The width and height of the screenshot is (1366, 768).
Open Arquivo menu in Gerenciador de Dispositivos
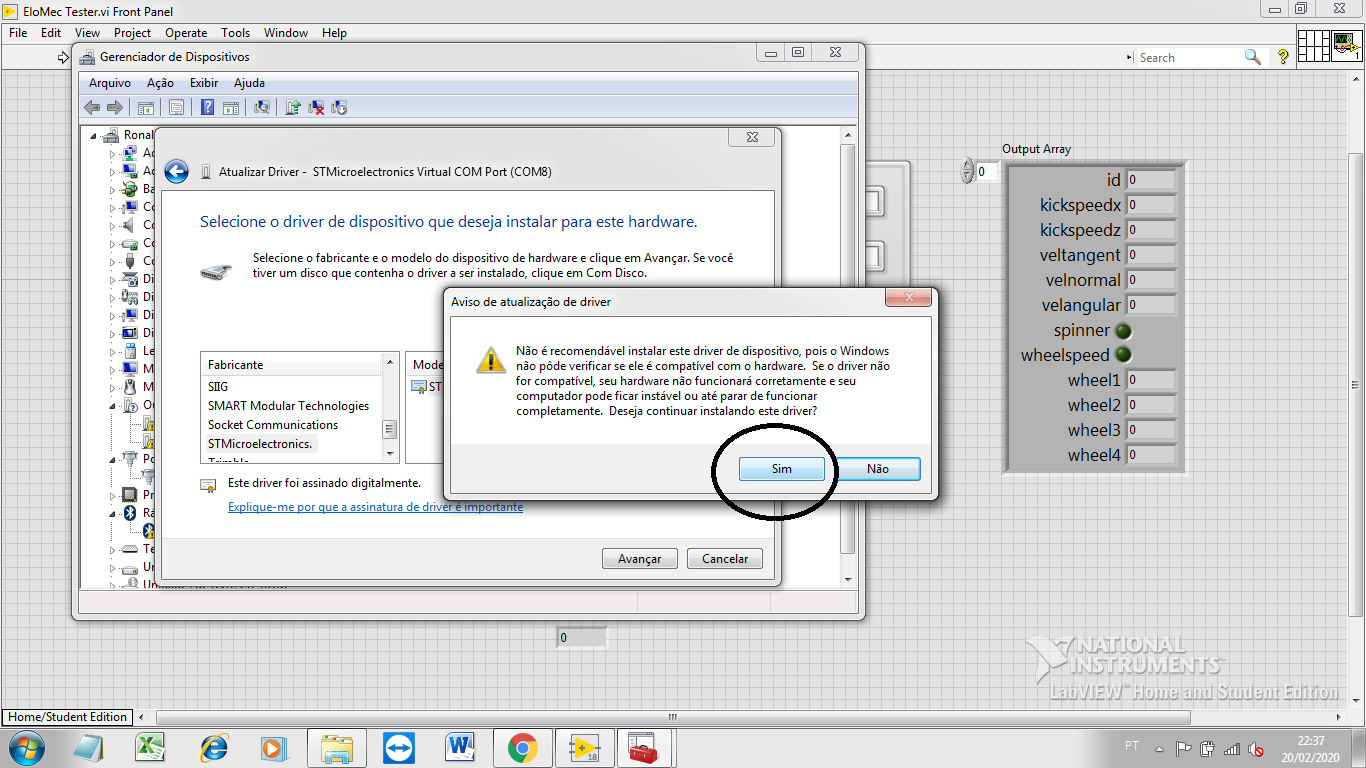tap(110, 83)
